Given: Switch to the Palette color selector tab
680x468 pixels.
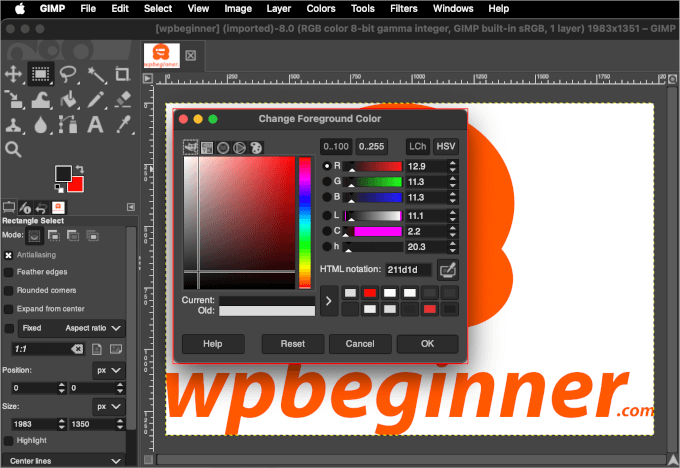Looking at the screenshot, I should [255, 148].
